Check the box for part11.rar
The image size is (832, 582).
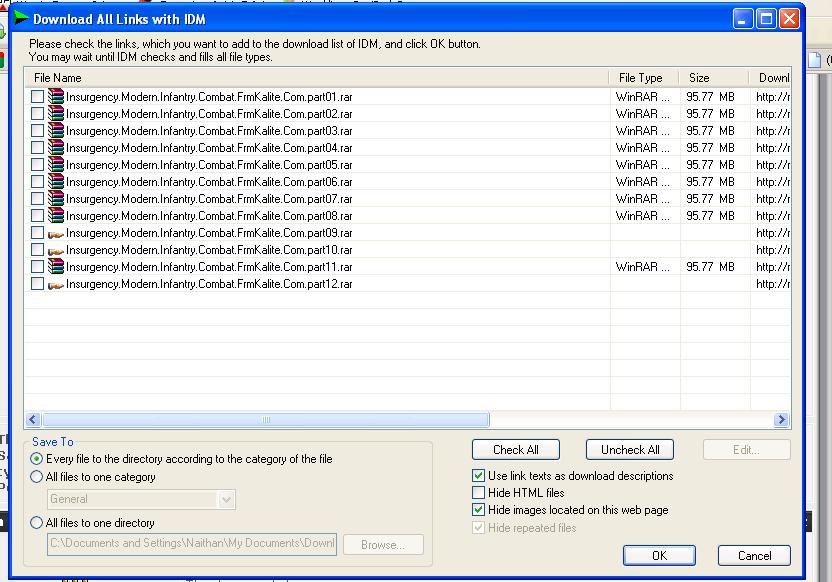[x=37, y=266]
